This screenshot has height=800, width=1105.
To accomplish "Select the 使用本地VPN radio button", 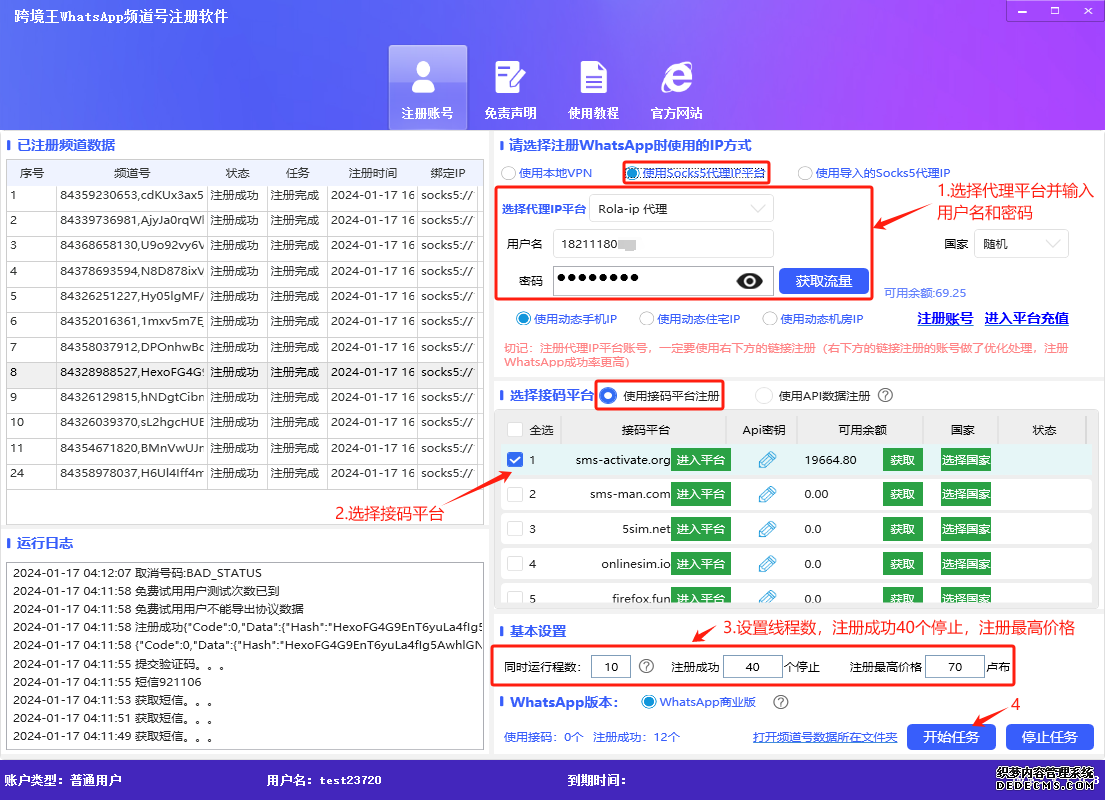I will 510,172.
